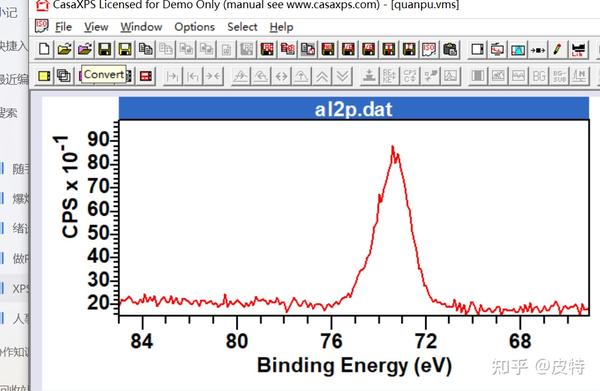Click the y-axis value 20
The width and height of the screenshot is (600, 391).
pyautogui.click(x=99, y=303)
